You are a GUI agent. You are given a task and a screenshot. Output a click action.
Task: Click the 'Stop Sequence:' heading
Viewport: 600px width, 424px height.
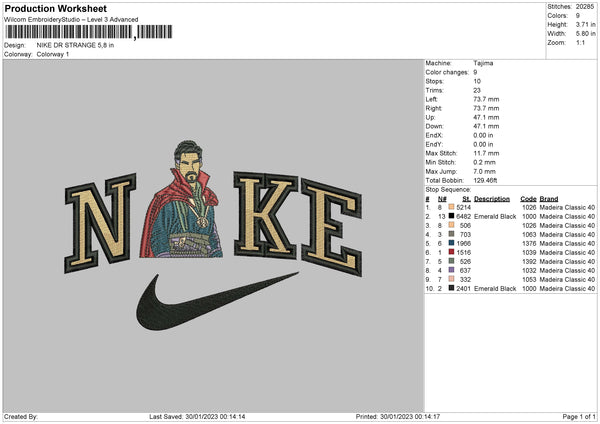coord(448,189)
